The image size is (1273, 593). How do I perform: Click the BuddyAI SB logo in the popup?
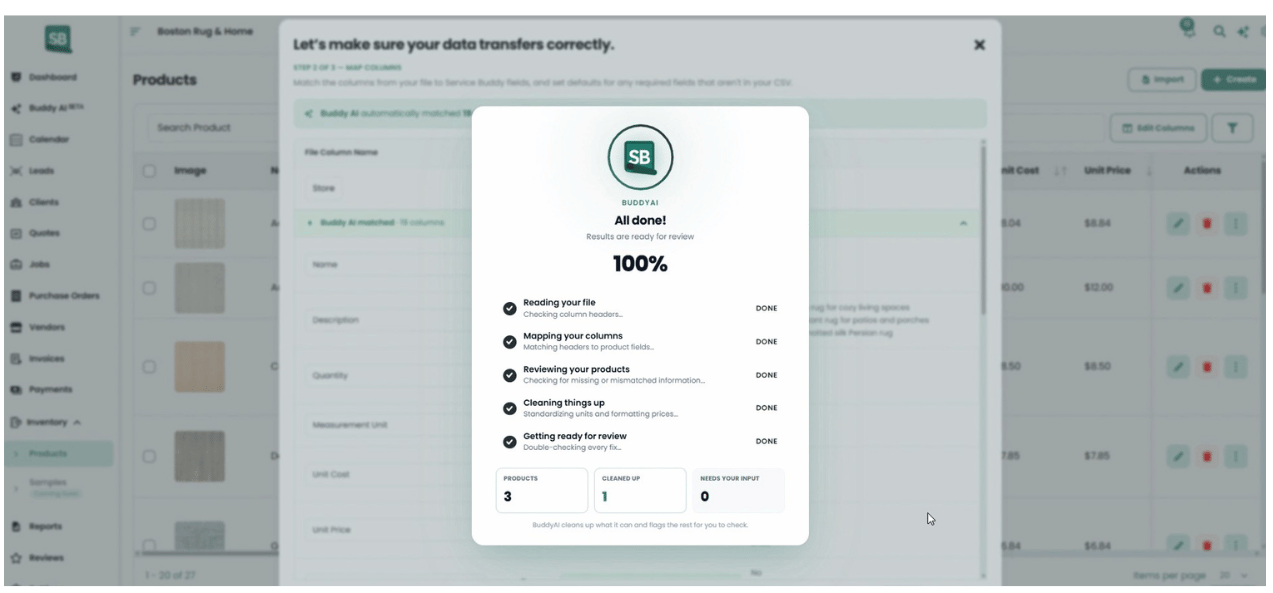[x=640, y=158]
